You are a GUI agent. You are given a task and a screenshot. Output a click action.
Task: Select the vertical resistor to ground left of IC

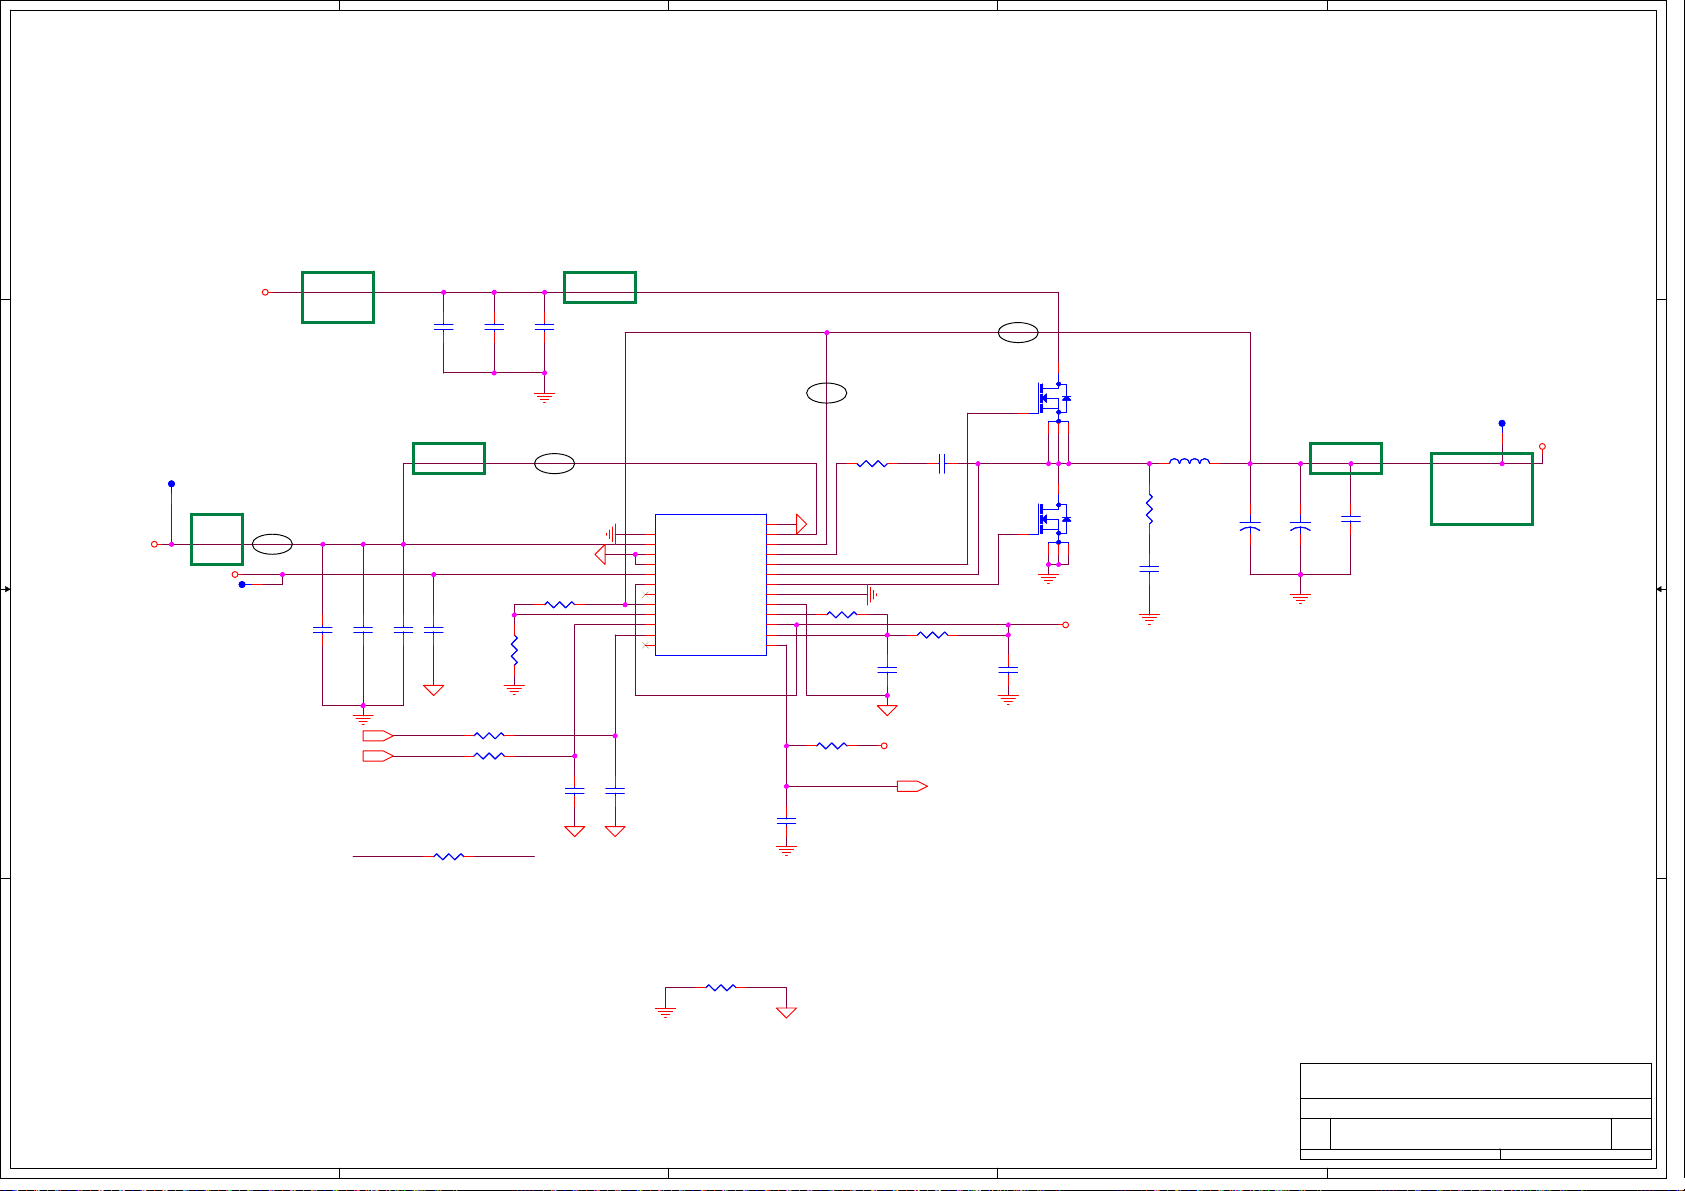point(514,651)
